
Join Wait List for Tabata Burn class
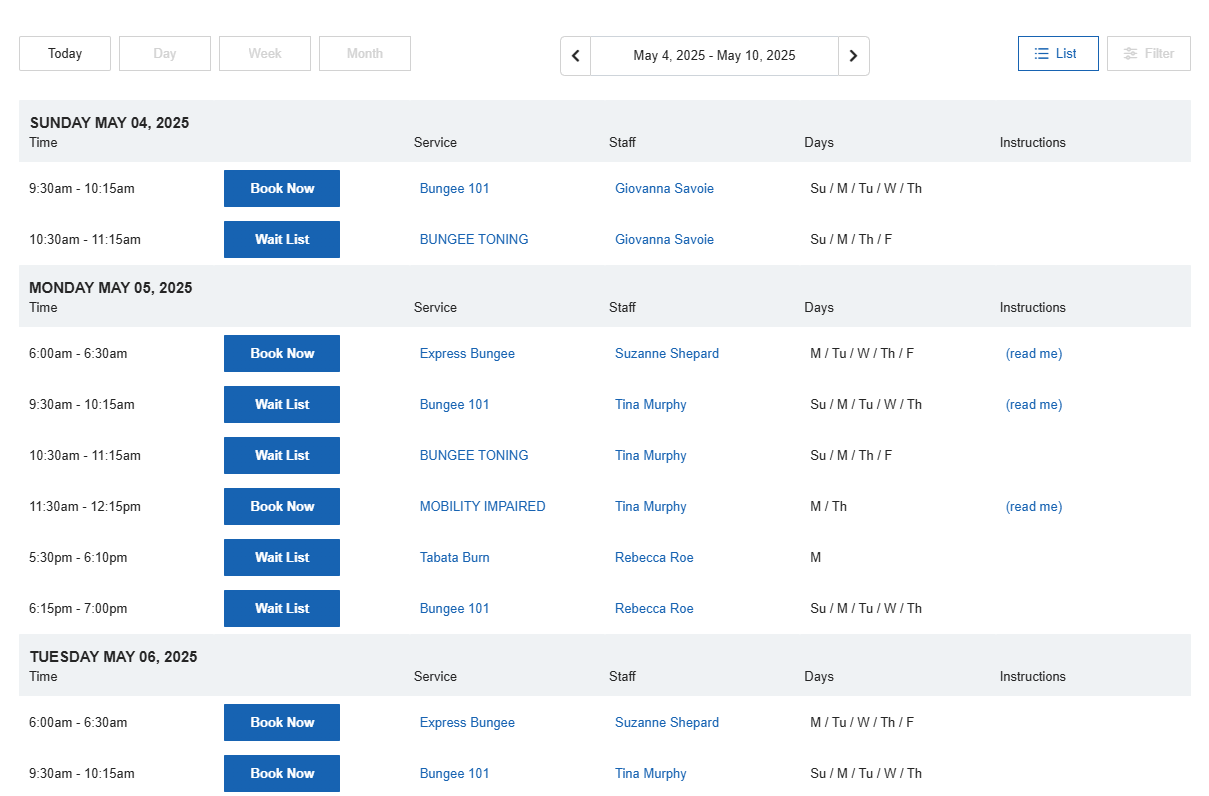coord(282,558)
